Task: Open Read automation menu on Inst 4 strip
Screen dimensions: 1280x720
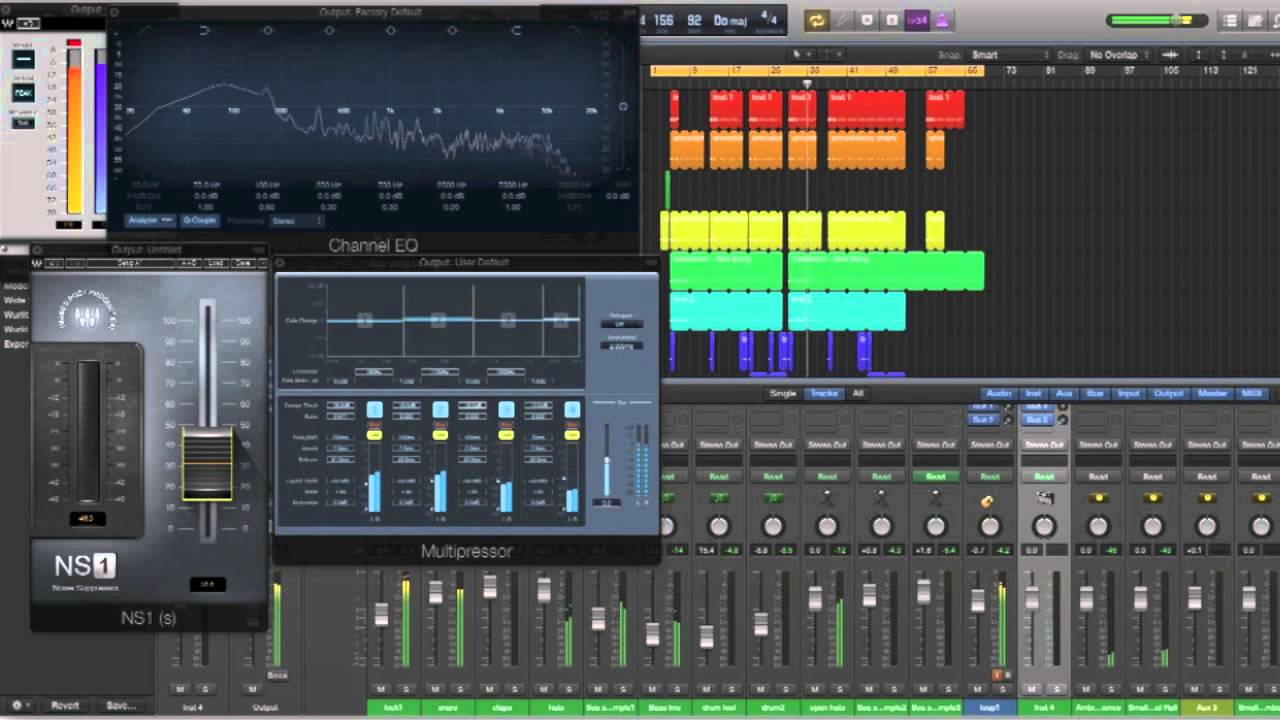Action: 1044,476
